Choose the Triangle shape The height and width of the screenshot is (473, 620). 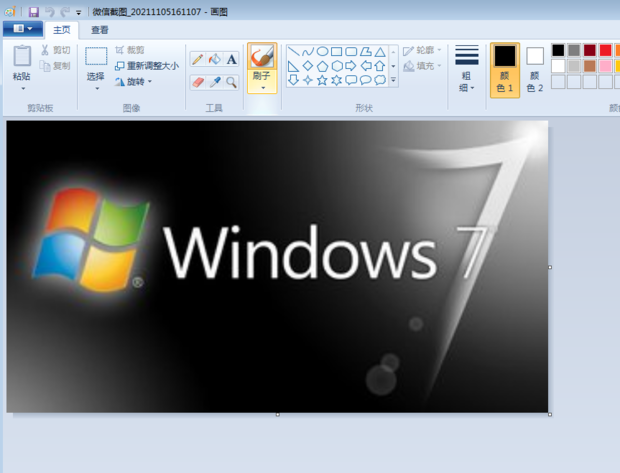coord(380,52)
